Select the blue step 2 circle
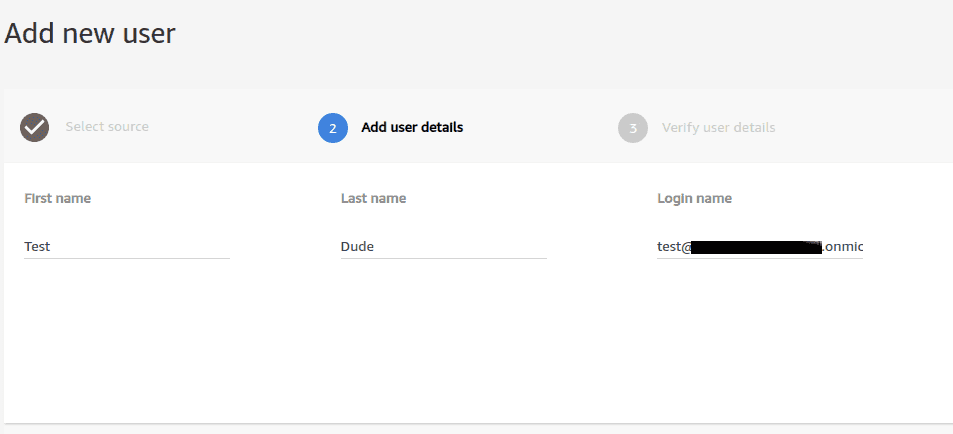 pyautogui.click(x=333, y=128)
